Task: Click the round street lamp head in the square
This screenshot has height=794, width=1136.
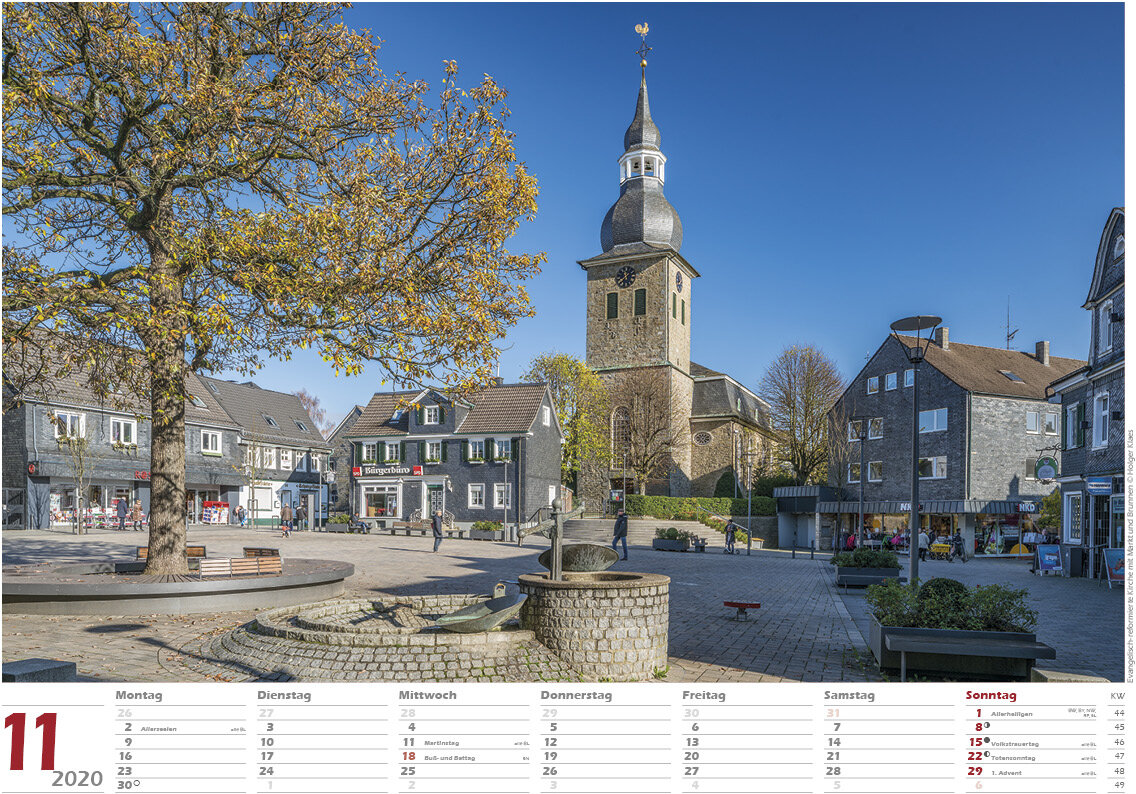Action: point(915,325)
